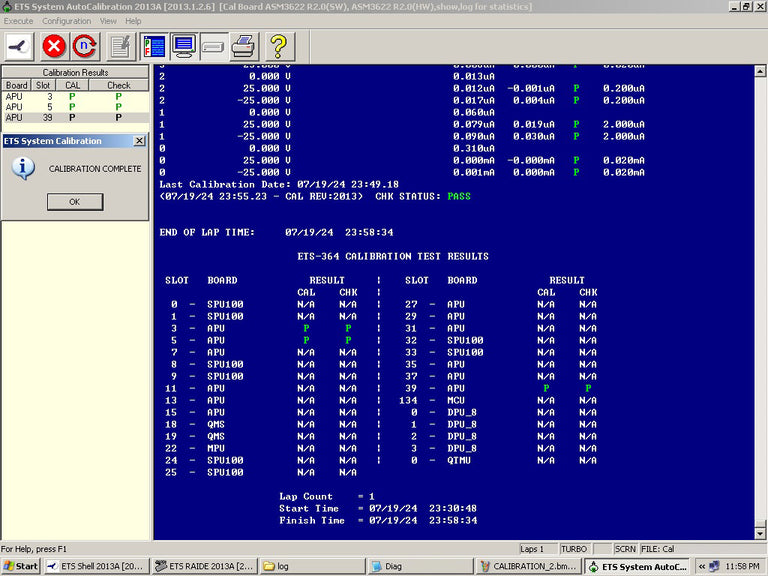The height and width of the screenshot is (576, 768).
Task: Click the slot 39 APU results row
Action: pyautogui.click(x=501, y=388)
